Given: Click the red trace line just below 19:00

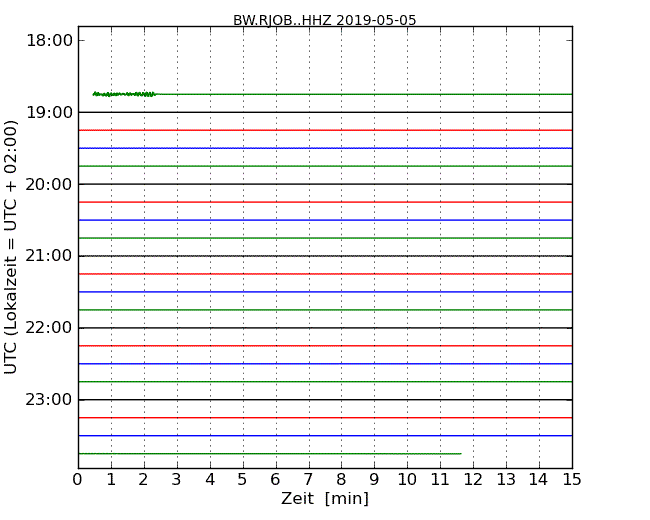Looking at the screenshot, I should click(x=325, y=130).
